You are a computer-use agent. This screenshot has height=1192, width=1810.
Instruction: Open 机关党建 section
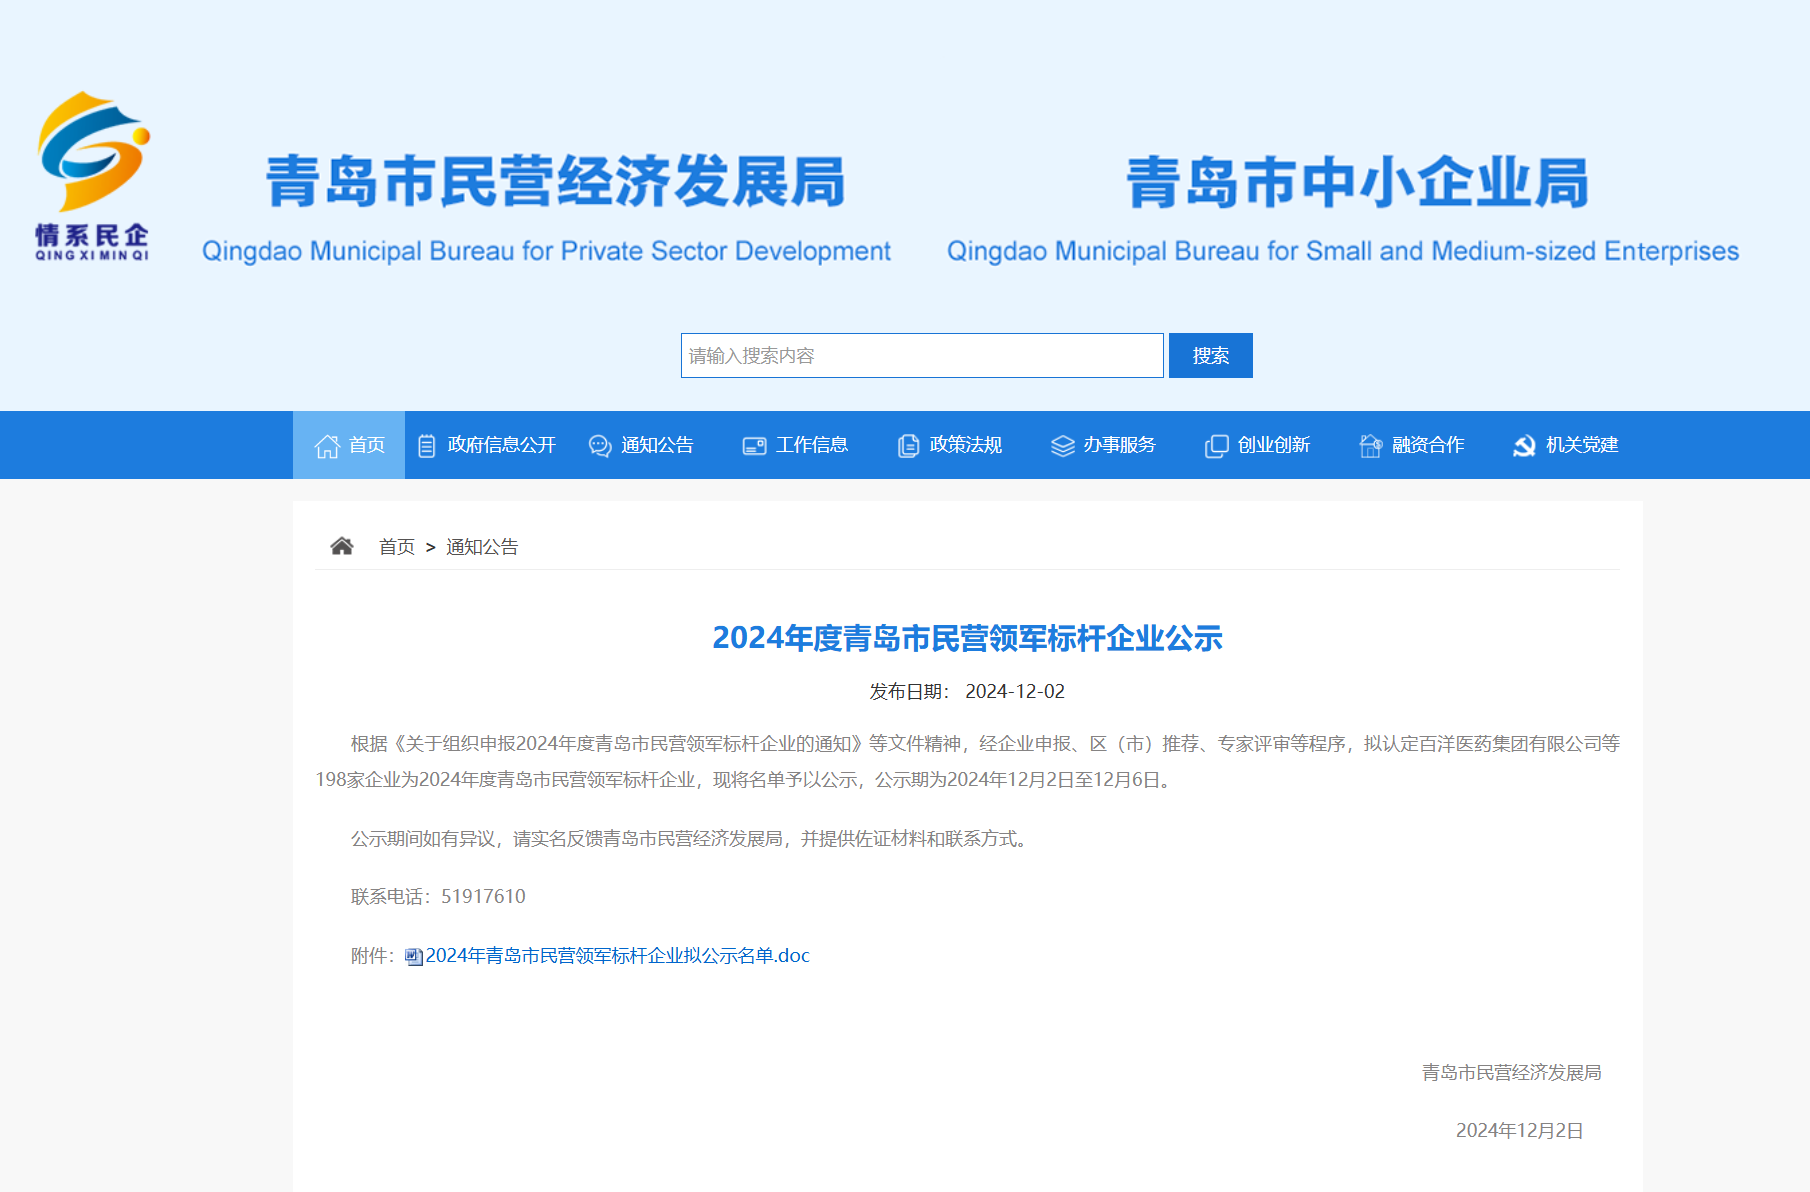pyautogui.click(x=1582, y=445)
